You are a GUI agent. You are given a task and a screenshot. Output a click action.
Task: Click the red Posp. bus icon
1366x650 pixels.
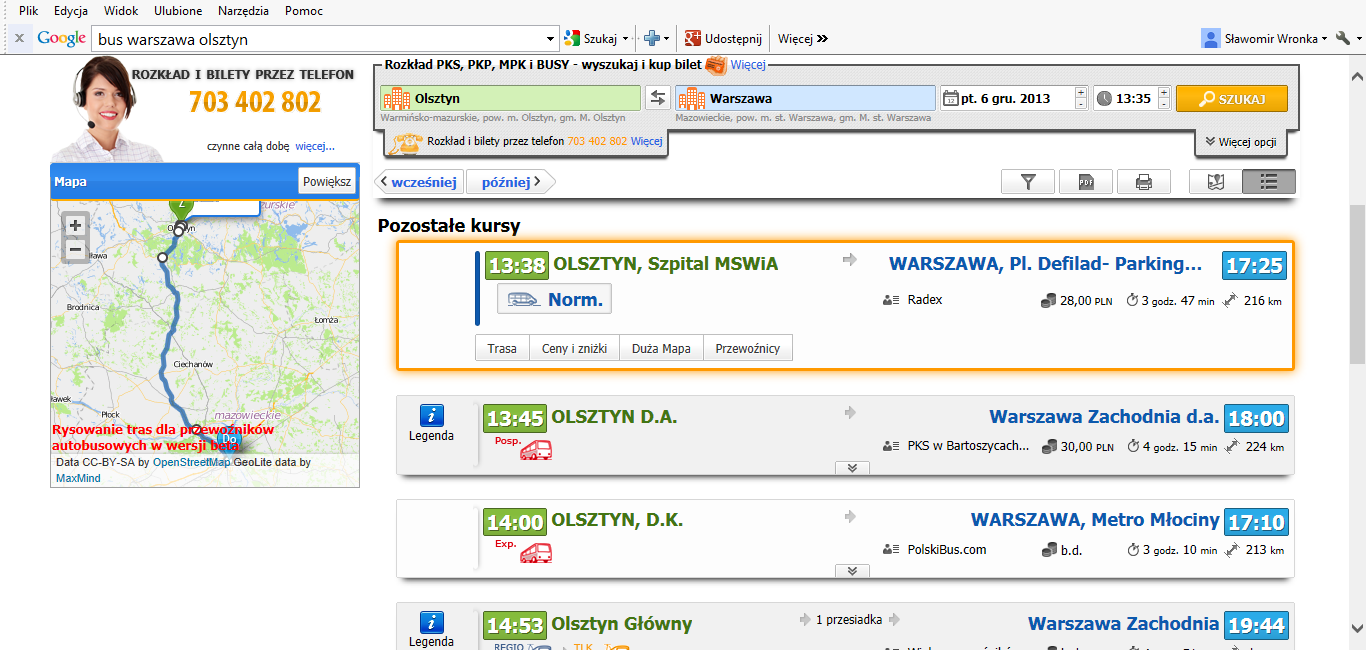(536, 450)
